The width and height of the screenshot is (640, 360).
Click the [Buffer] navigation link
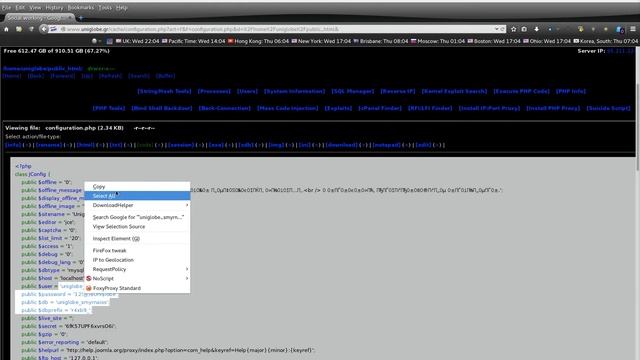tap(165, 76)
